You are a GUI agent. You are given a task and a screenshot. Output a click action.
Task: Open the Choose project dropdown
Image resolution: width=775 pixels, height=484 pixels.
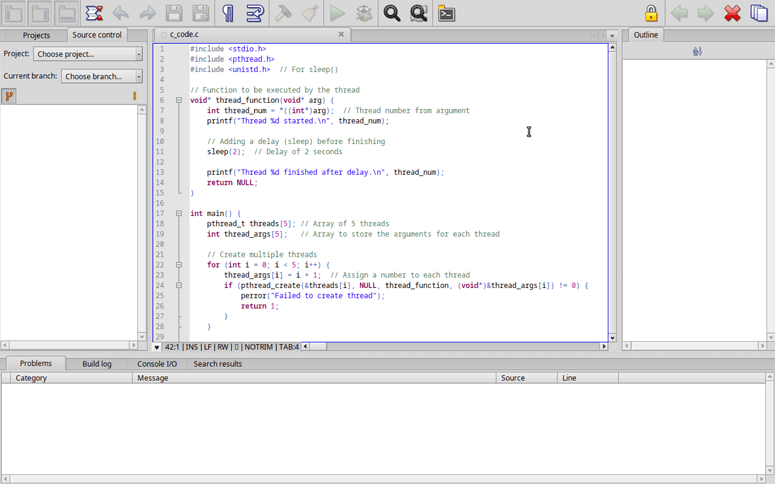88,54
